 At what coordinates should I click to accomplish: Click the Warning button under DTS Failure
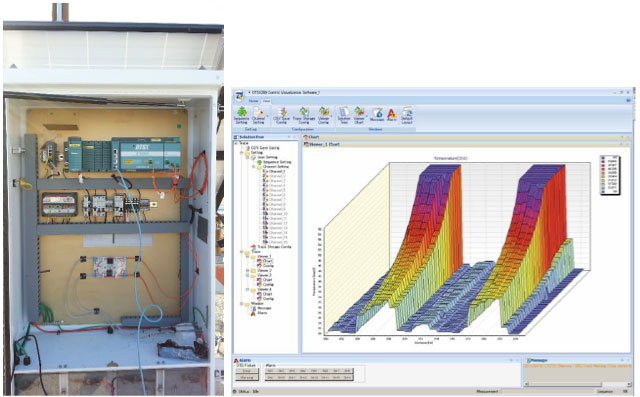coord(247,378)
